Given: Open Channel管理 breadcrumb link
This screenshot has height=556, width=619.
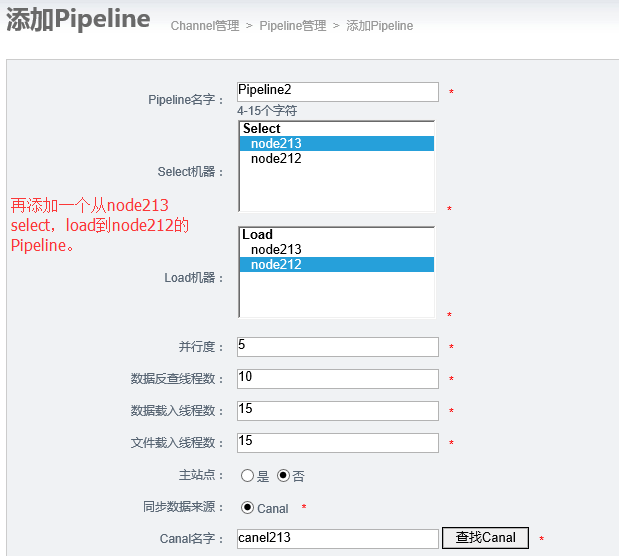Looking at the screenshot, I should pyautogui.click(x=205, y=26).
